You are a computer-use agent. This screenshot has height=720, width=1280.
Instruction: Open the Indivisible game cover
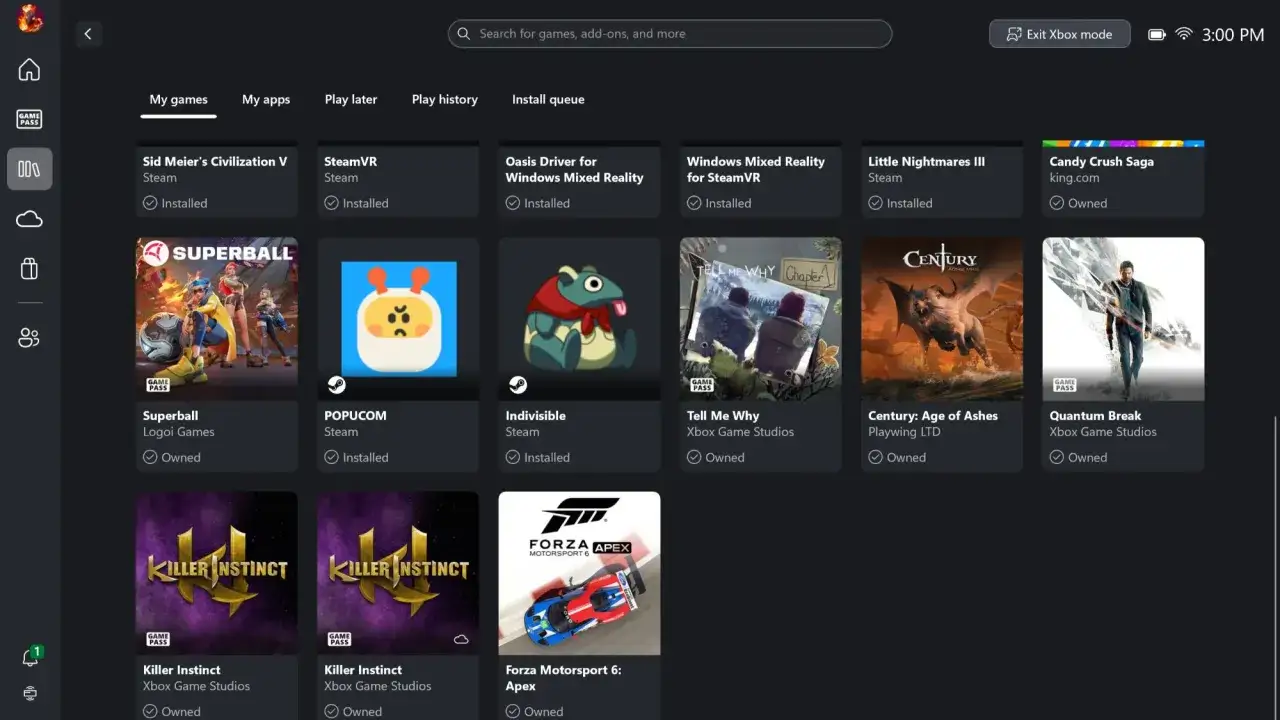tap(579, 319)
